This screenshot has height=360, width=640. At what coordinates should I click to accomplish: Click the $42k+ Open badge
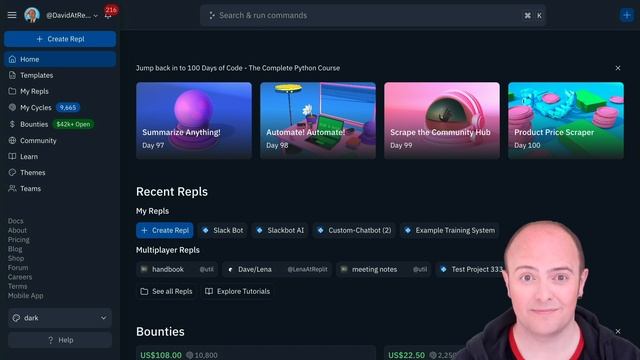click(73, 124)
